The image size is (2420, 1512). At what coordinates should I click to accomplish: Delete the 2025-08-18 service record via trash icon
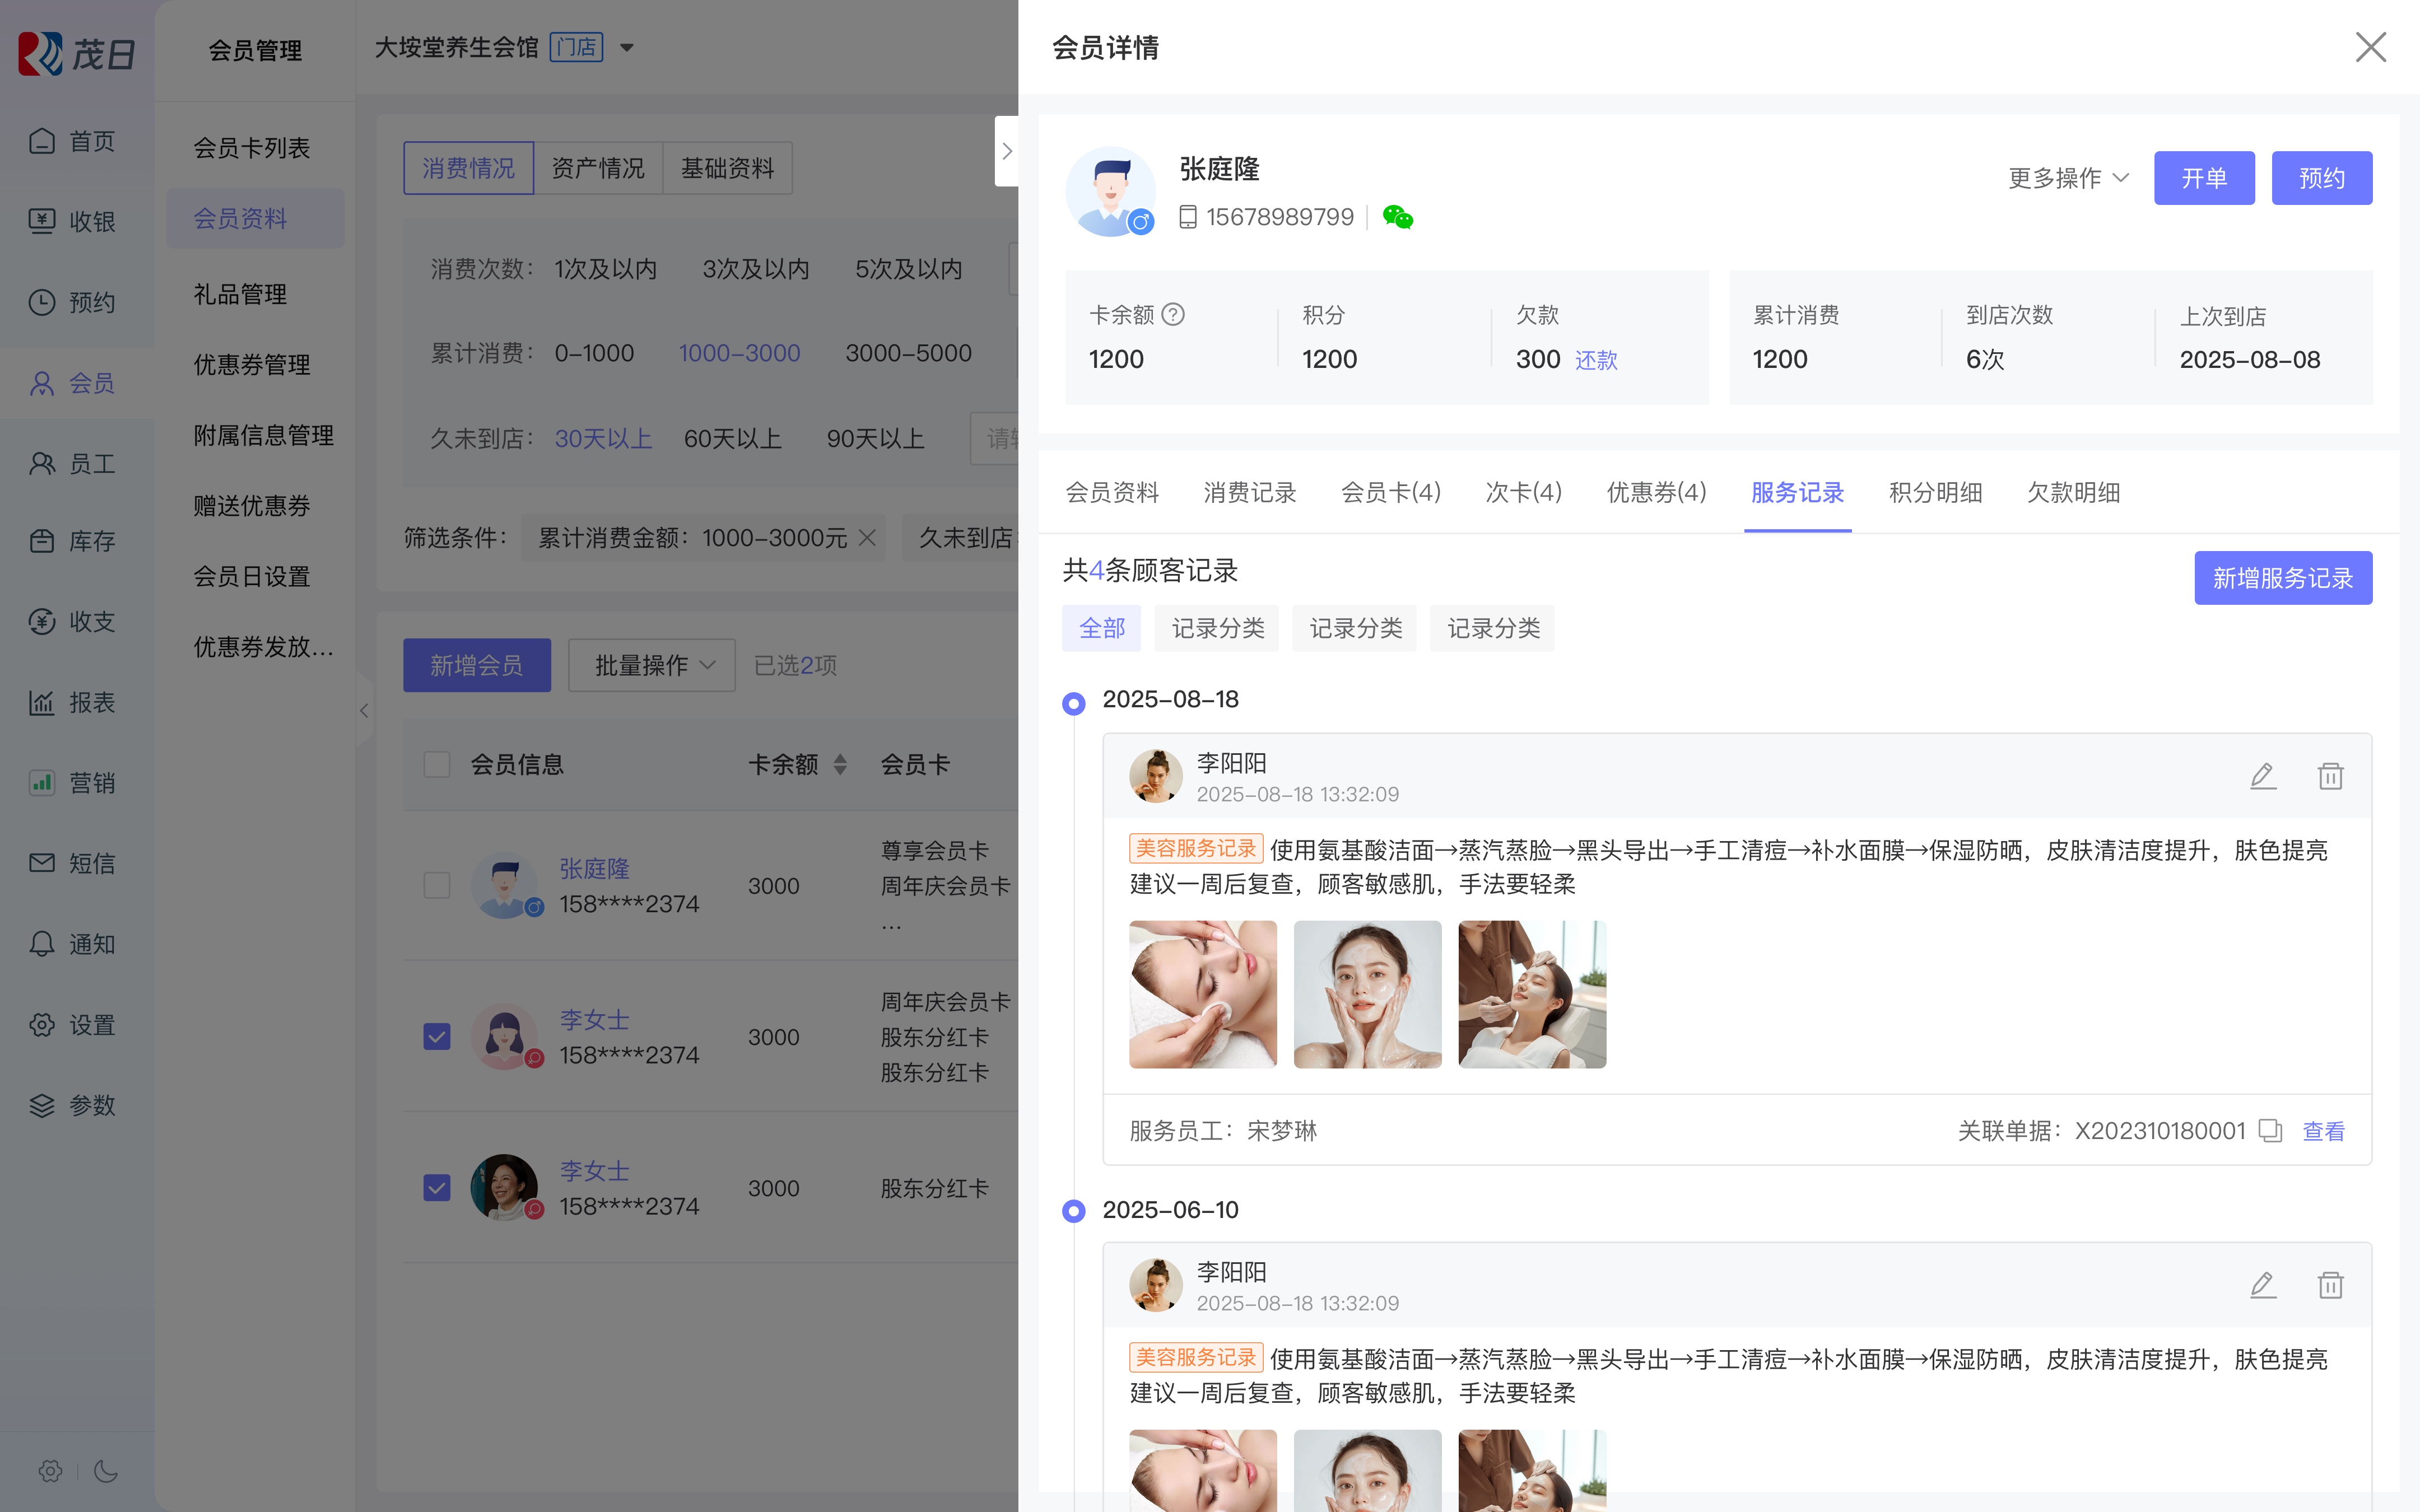tap(2330, 776)
